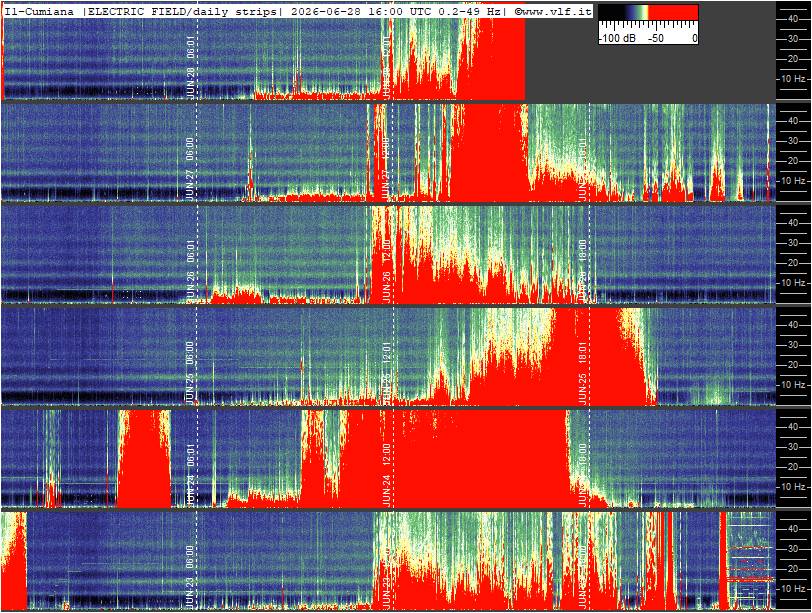Click the gray no-data area of JUN-28 strip

[650, 72]
